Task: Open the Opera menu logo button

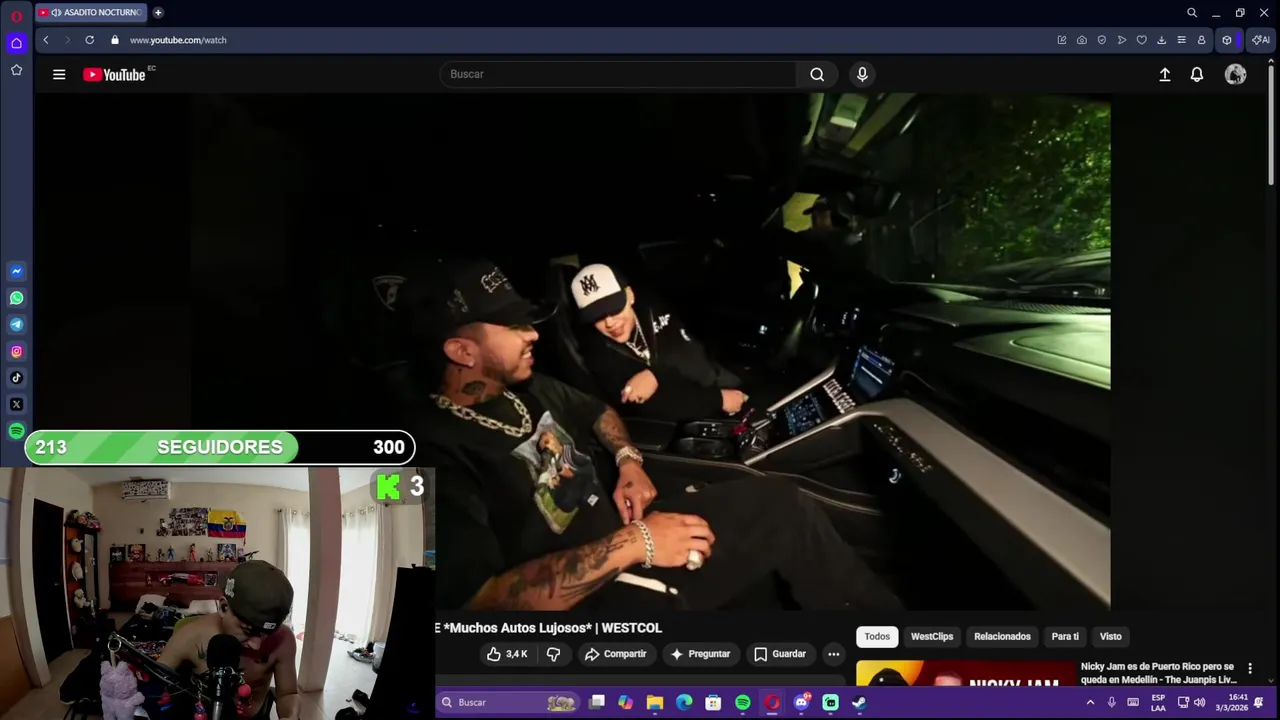Action: 16,16
